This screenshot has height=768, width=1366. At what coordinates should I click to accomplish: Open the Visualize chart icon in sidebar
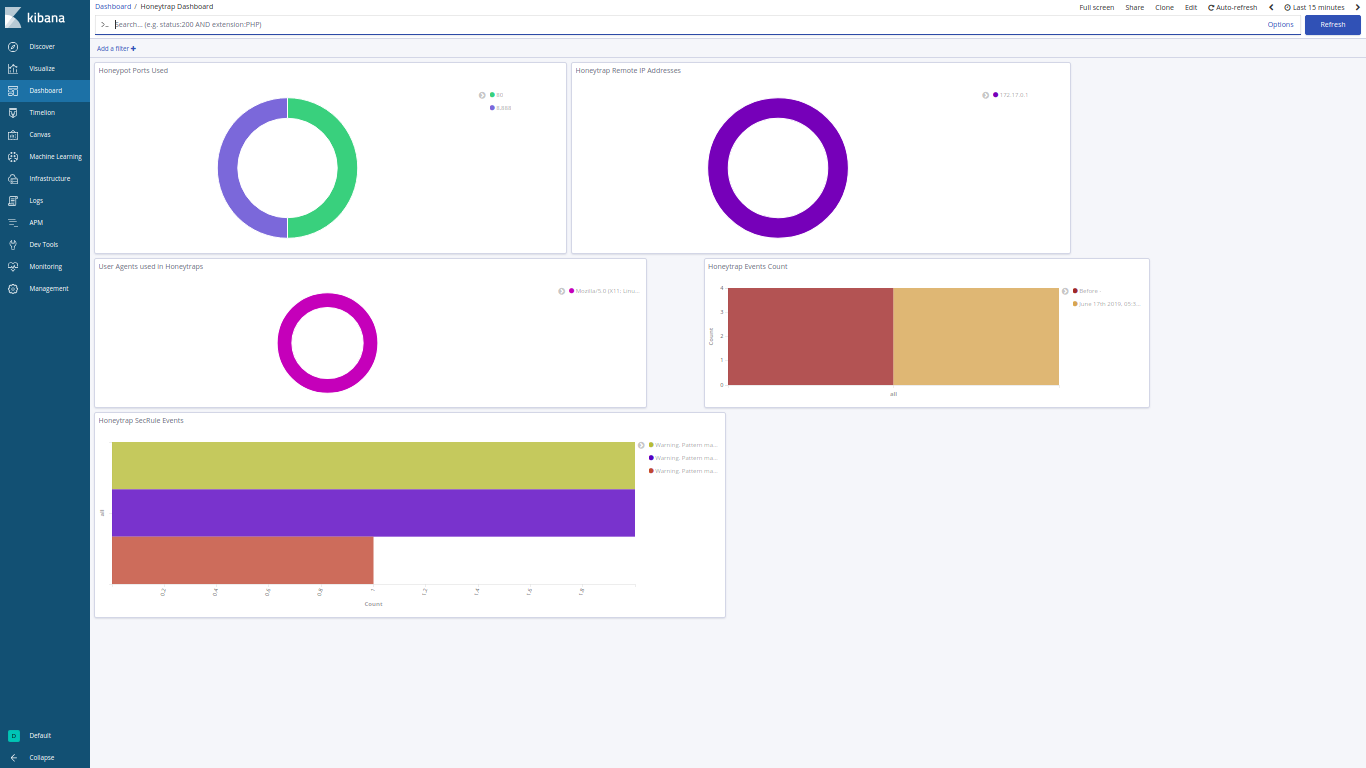coord(13,69)
